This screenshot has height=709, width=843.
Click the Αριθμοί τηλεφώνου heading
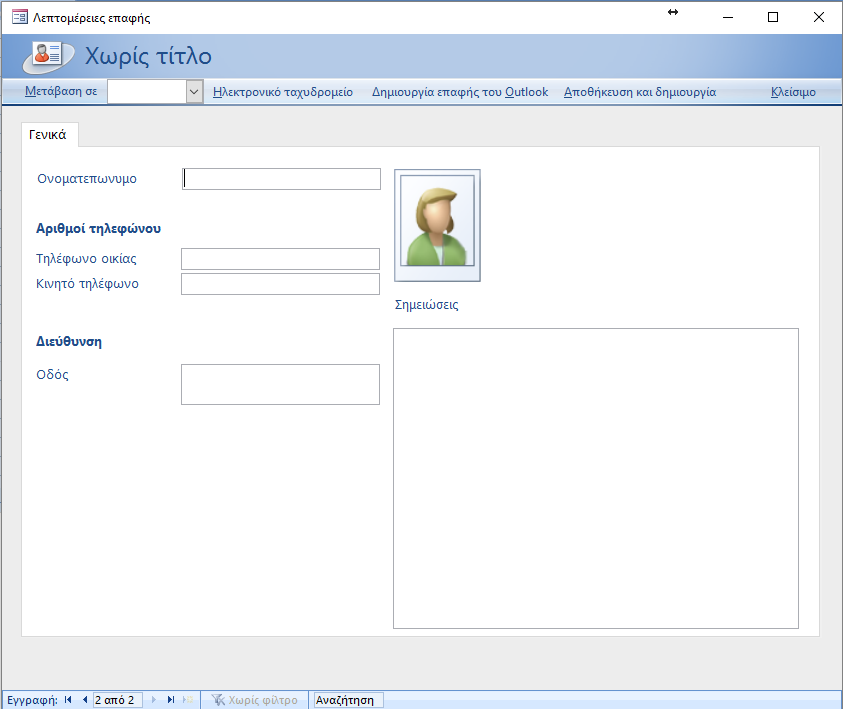[x=98, y=228]
